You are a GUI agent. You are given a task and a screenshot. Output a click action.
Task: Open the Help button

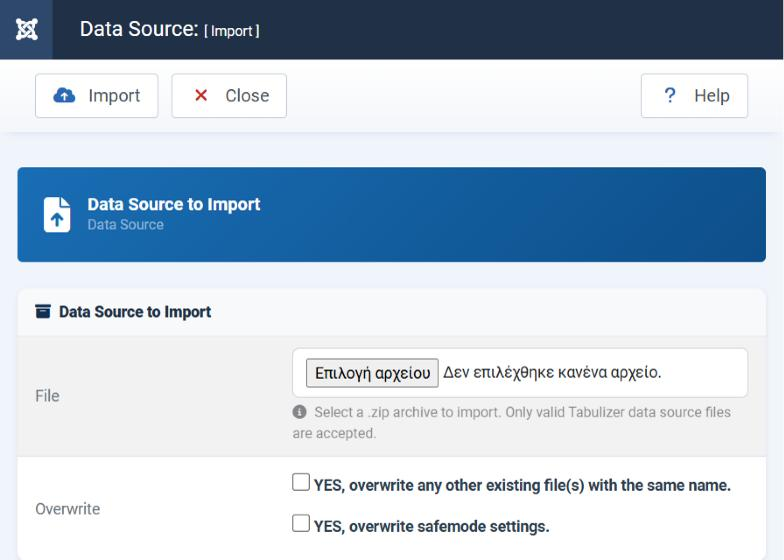(x=694, y=96)
